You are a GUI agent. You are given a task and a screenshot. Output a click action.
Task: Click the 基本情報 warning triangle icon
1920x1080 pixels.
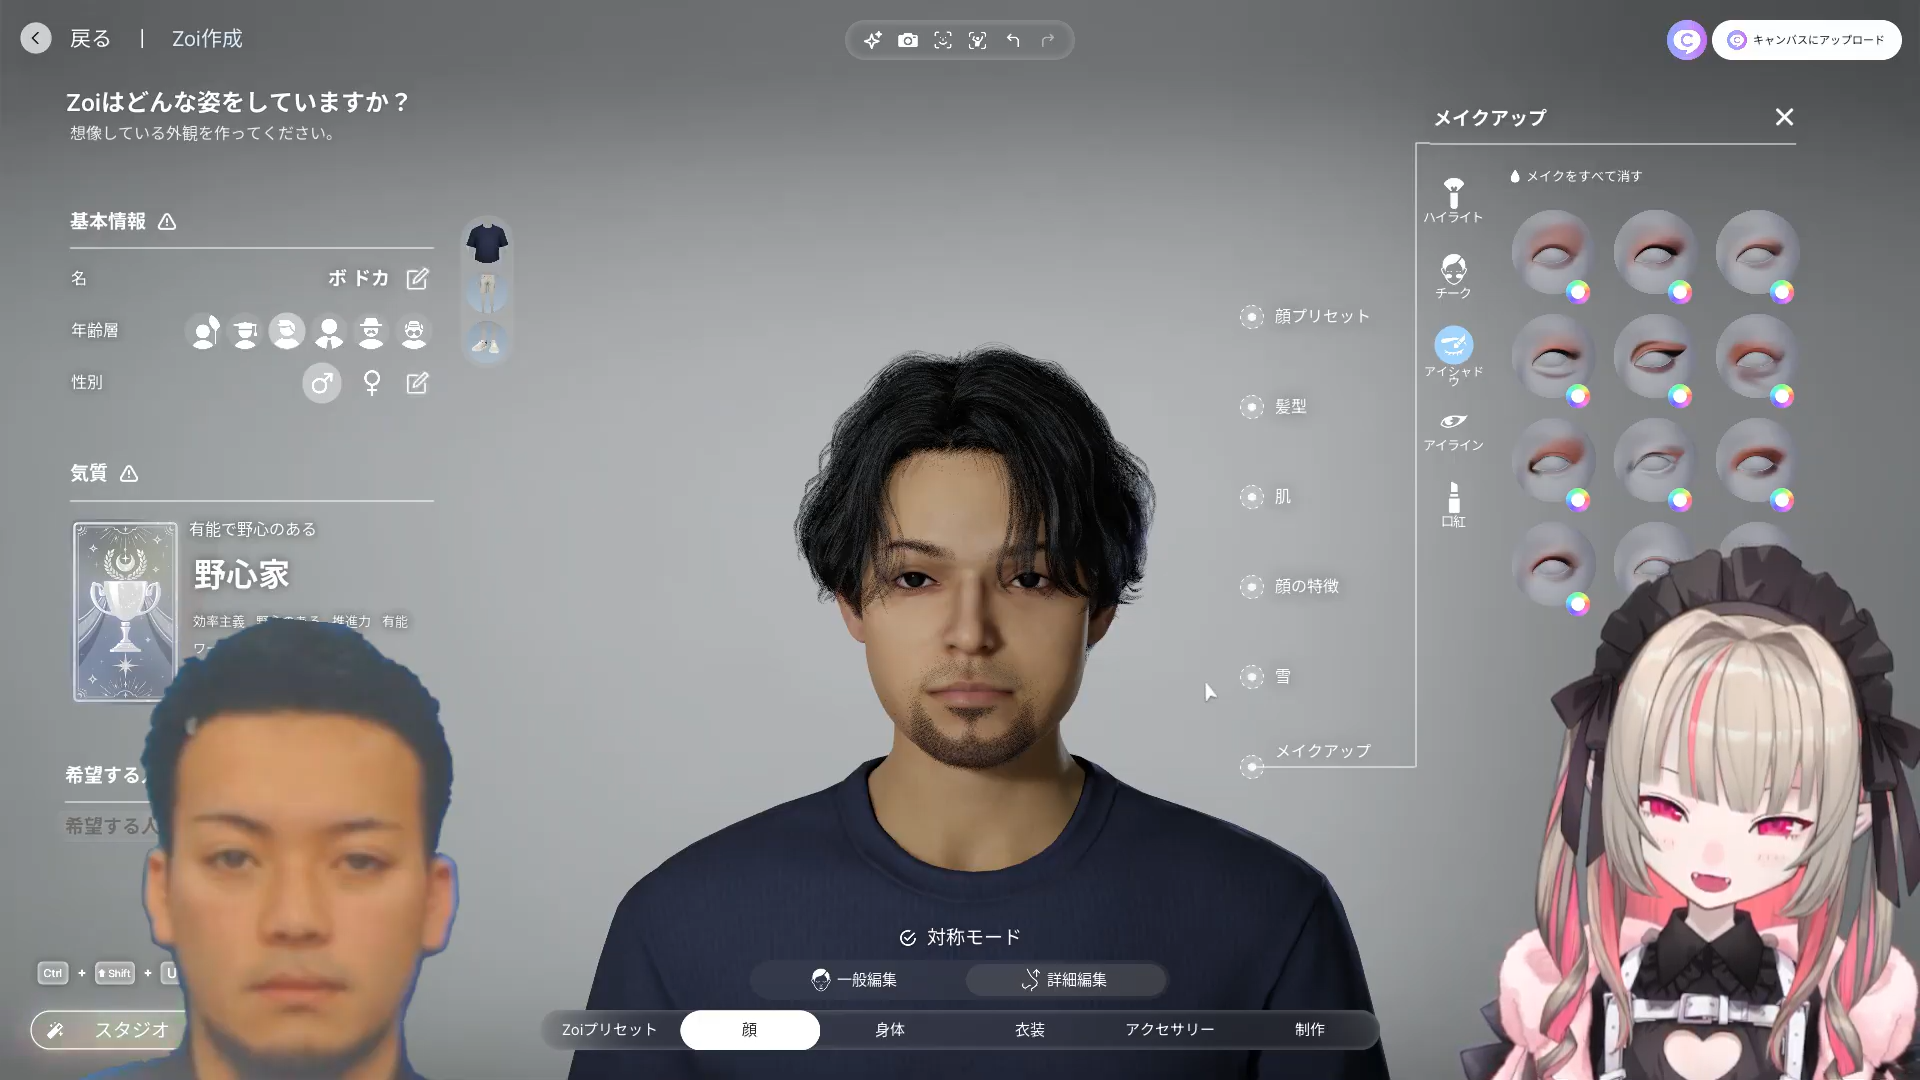pyautogui.click(x=167, y=222)
